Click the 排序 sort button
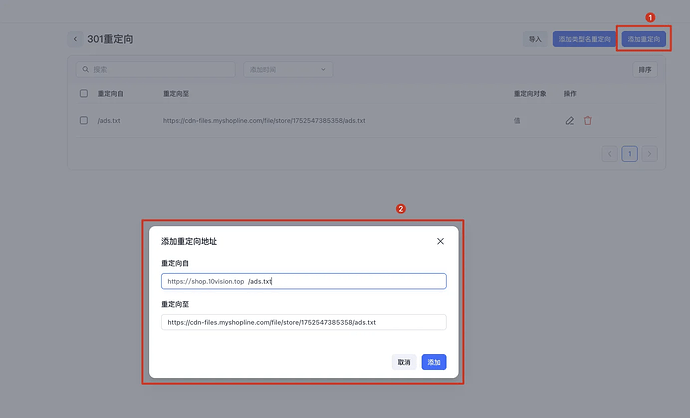The height and width of the screenshot is (418, 690). (x=646, y=70)
